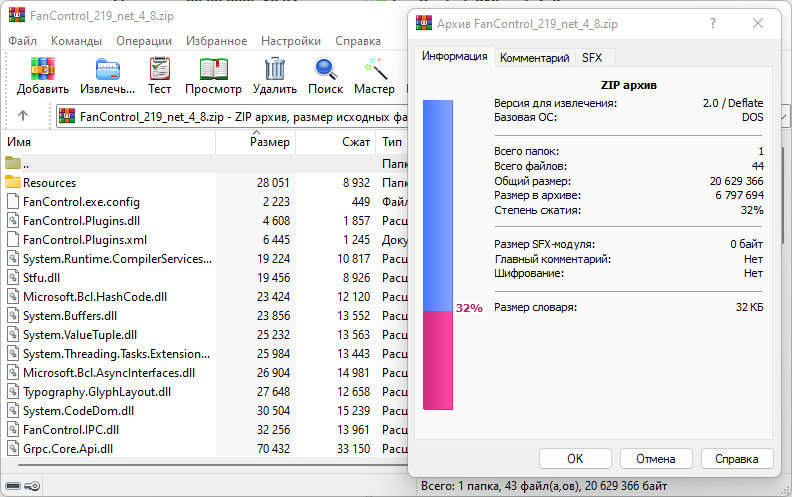
Task: Click the 2.0 / Deflate version value
Action: [x=733, y=103]
